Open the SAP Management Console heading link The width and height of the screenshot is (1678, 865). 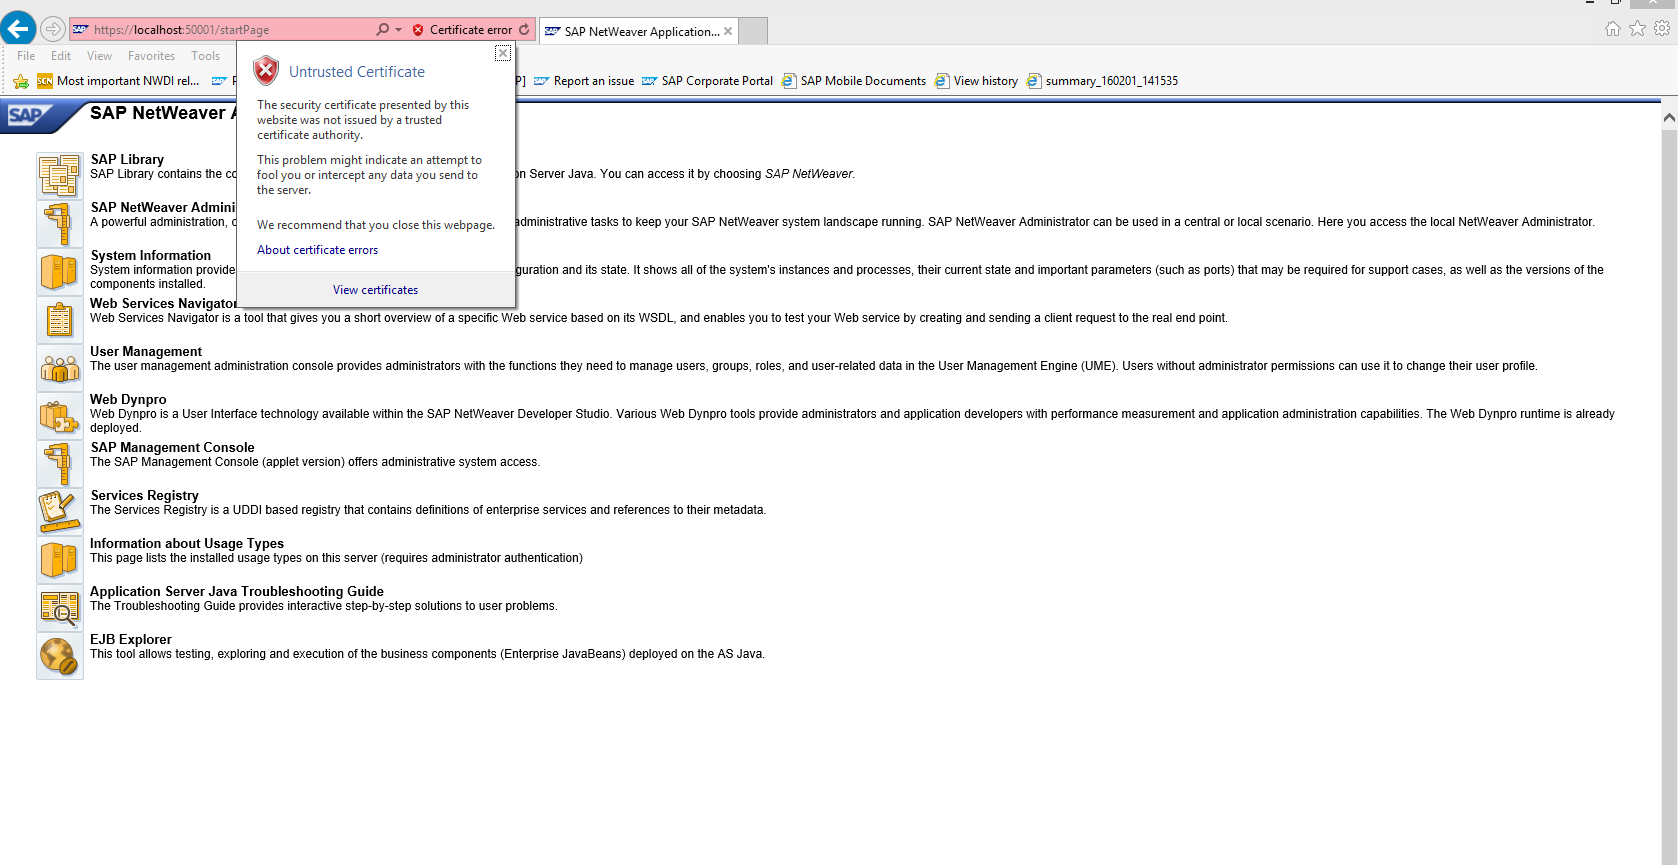pyautogui.click(x=172, y=447)
